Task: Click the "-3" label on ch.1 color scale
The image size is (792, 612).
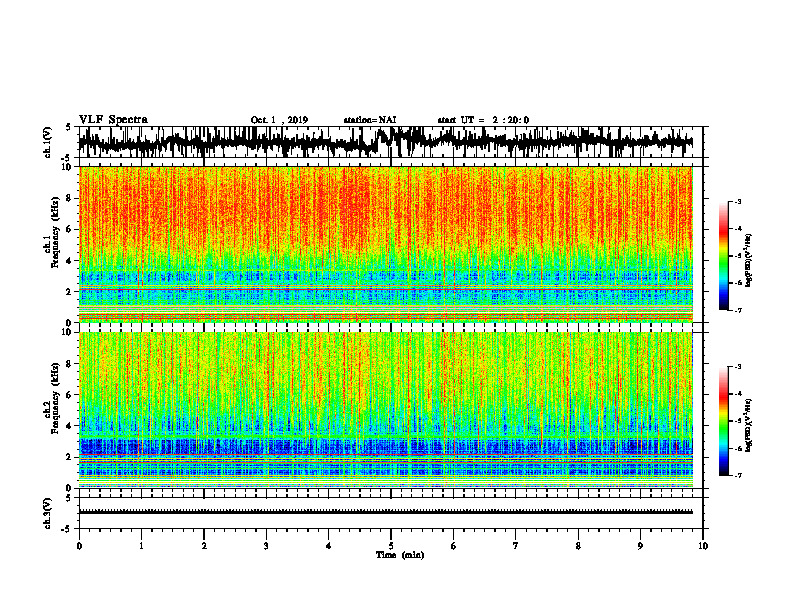Action: tap(737, 201)
